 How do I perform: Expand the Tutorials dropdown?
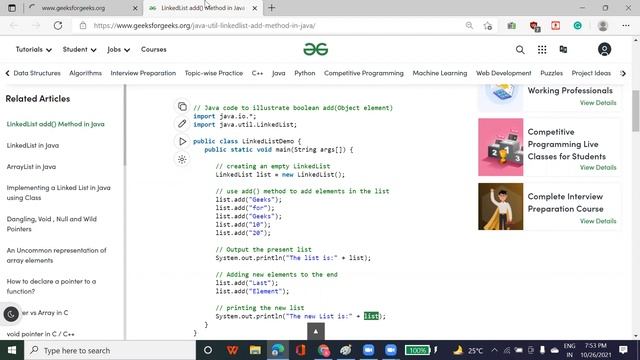[x=33, y=49]
